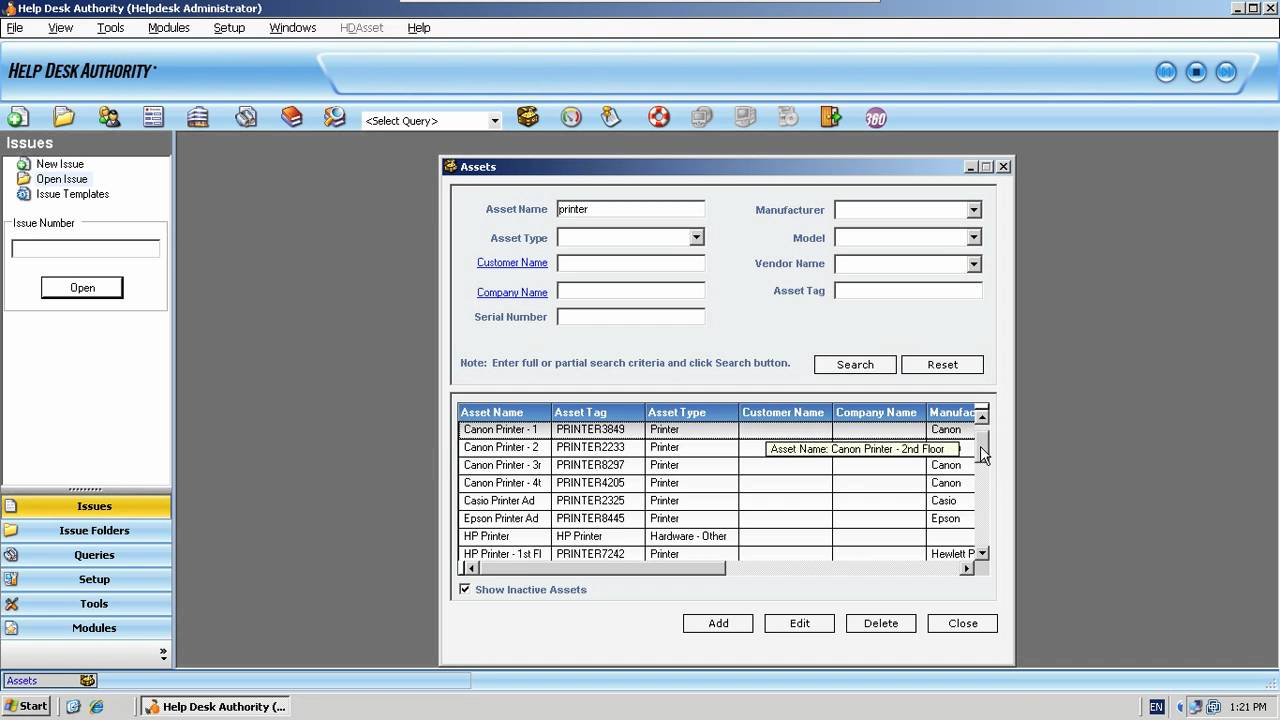Viewport: 1280px width, 720px height.
Task: Open the Asset Type dropdown
Action: 697,237
